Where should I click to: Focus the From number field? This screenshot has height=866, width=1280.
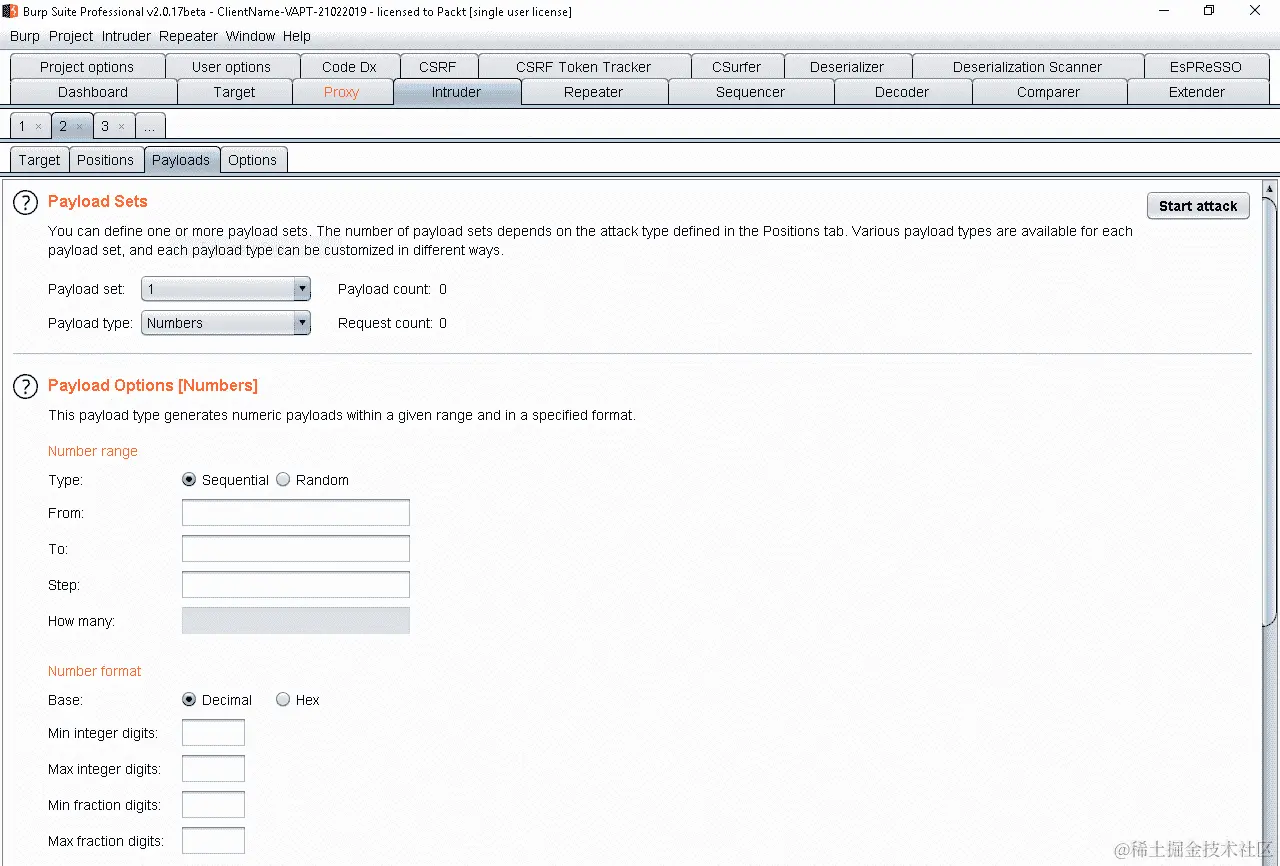(296, 513)
